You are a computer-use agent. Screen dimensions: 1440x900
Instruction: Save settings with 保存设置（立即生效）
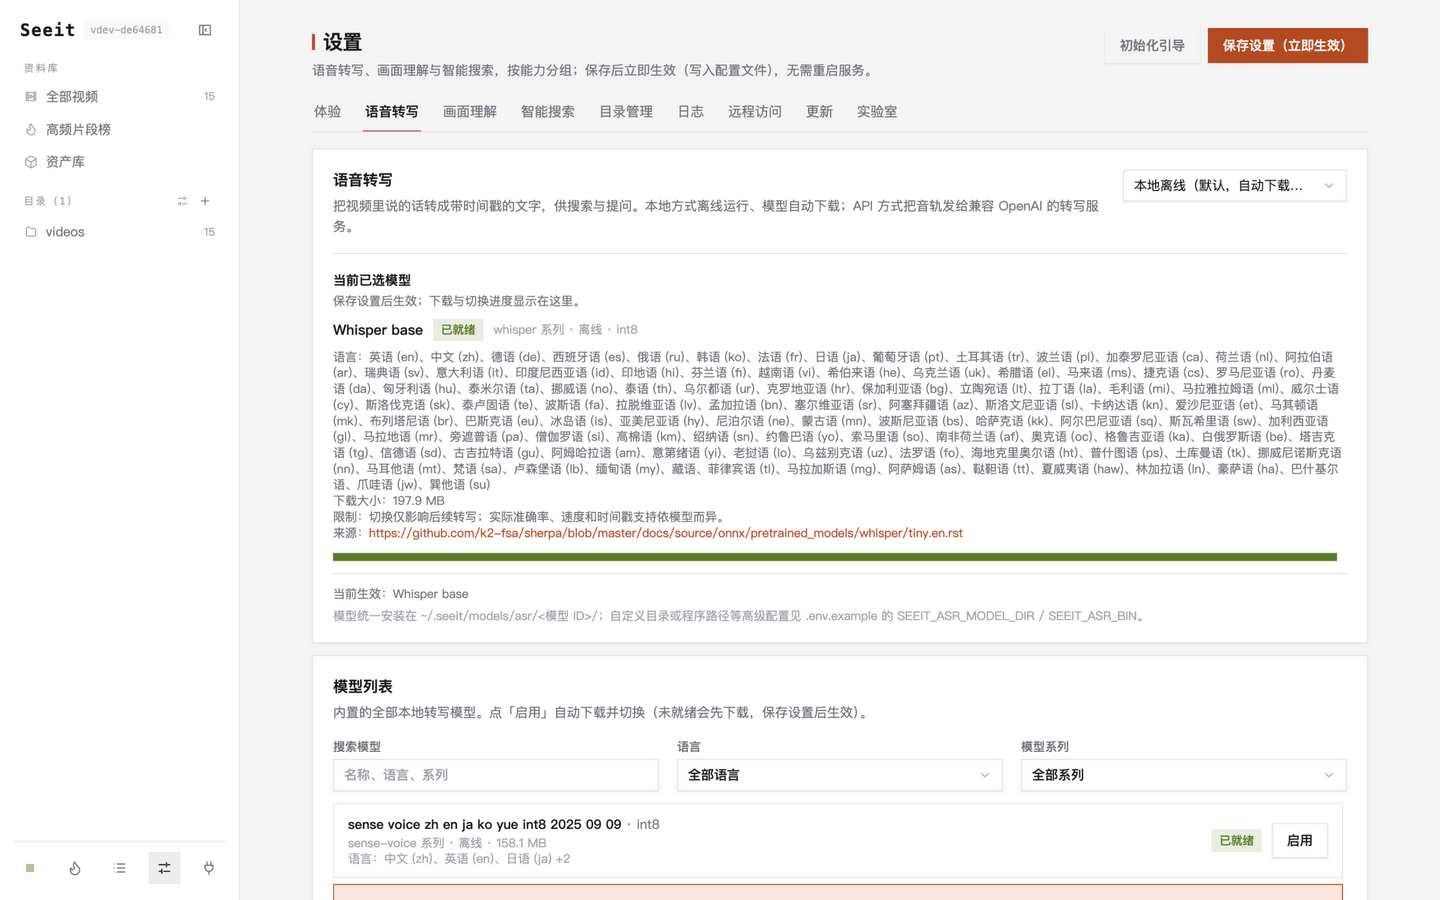[1287, 46]
